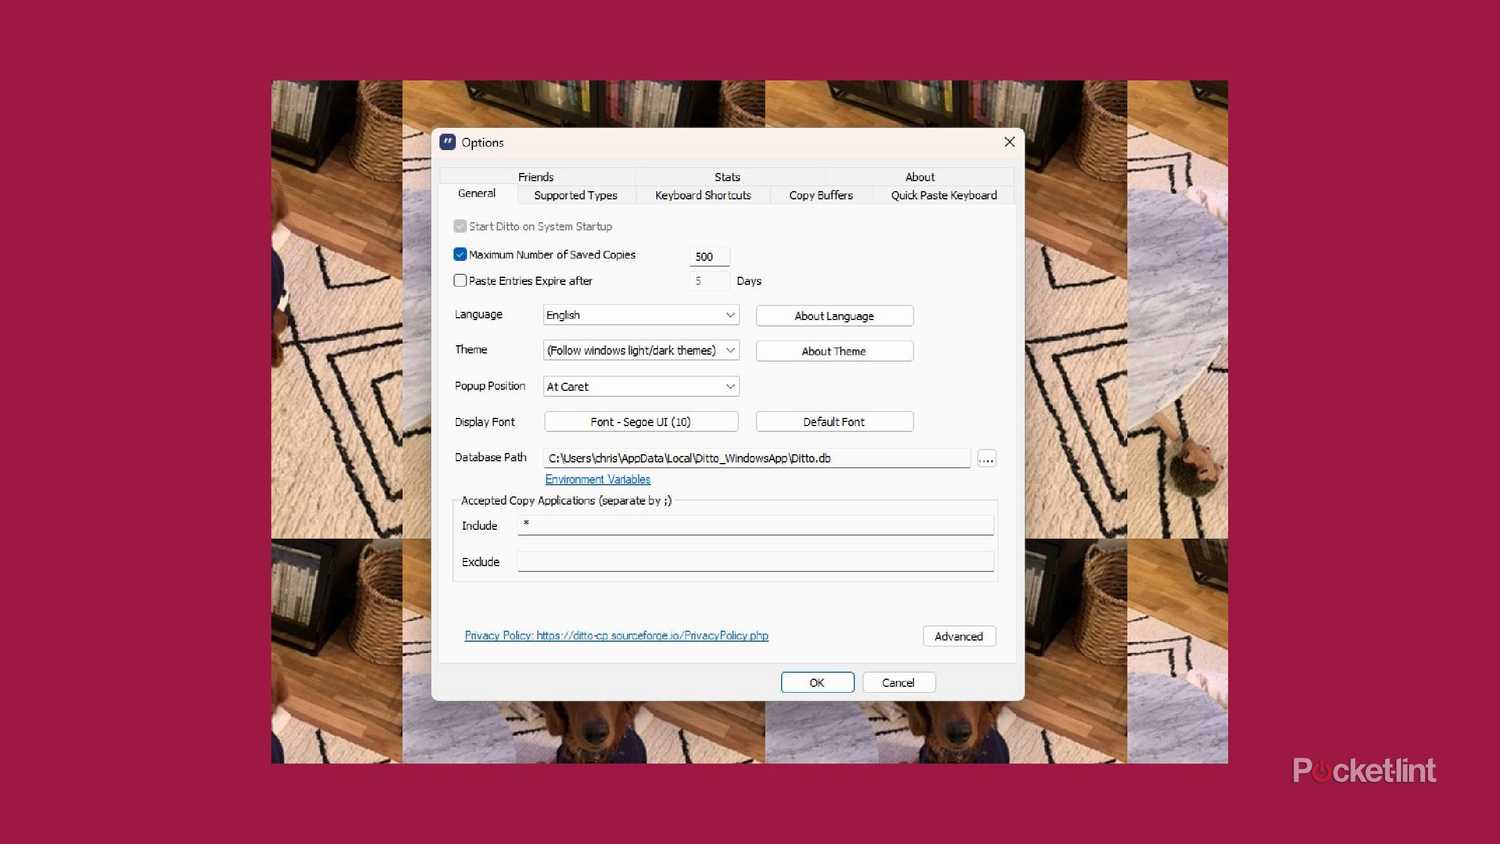Select the Supported Types tab
This screenshot has width=1500, height=844.
[575, 196]
